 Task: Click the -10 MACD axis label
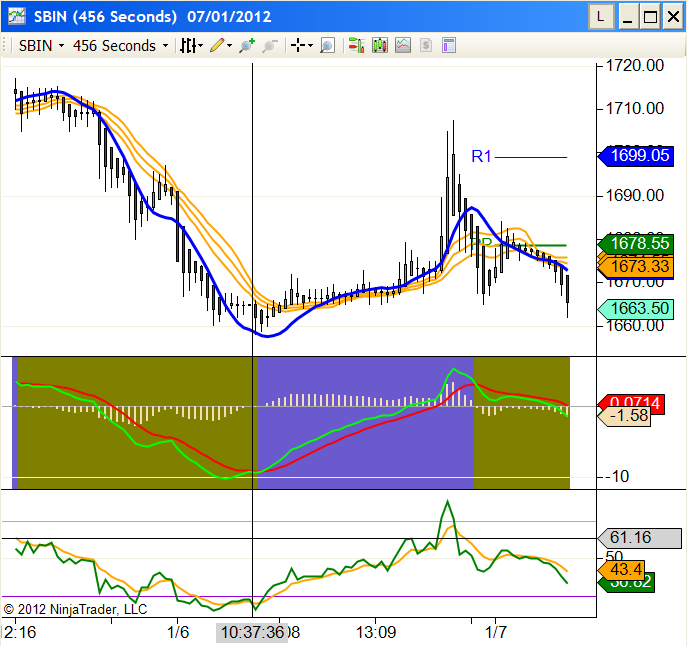617,476
